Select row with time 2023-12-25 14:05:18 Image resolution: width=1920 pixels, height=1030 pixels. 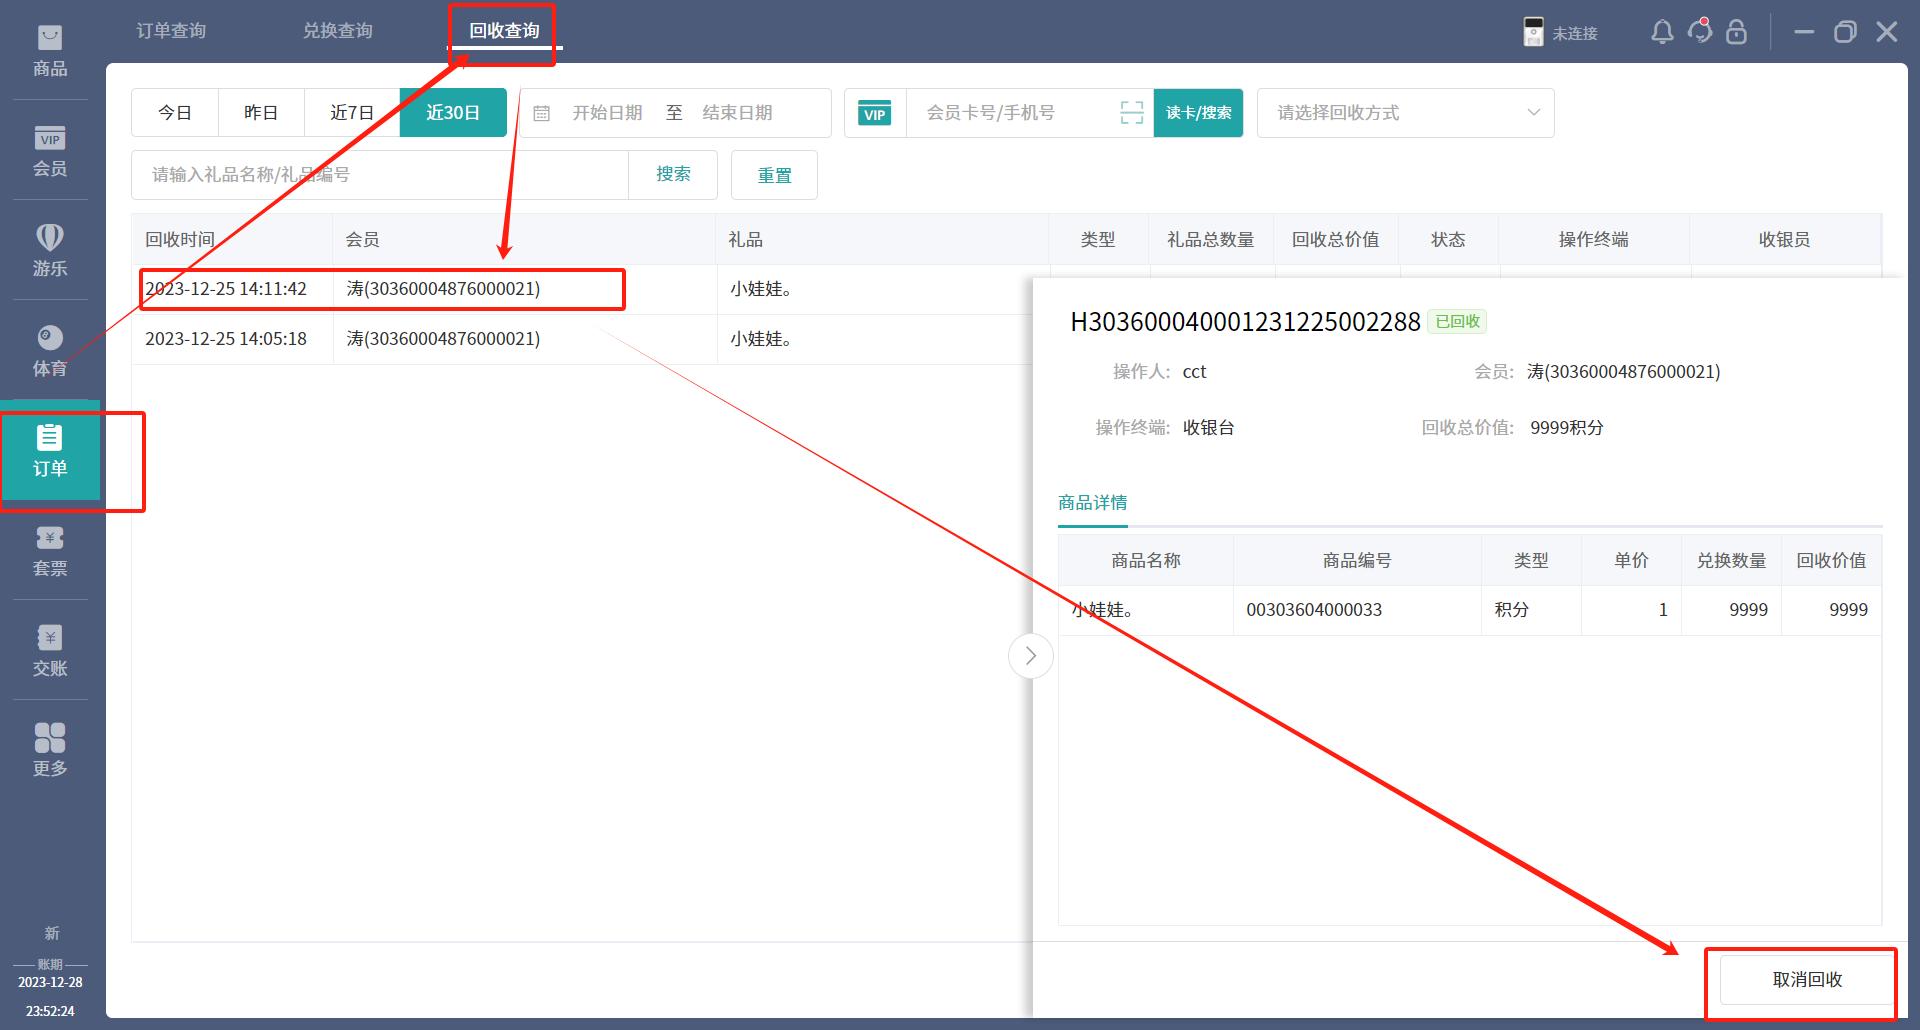point(582,339)
